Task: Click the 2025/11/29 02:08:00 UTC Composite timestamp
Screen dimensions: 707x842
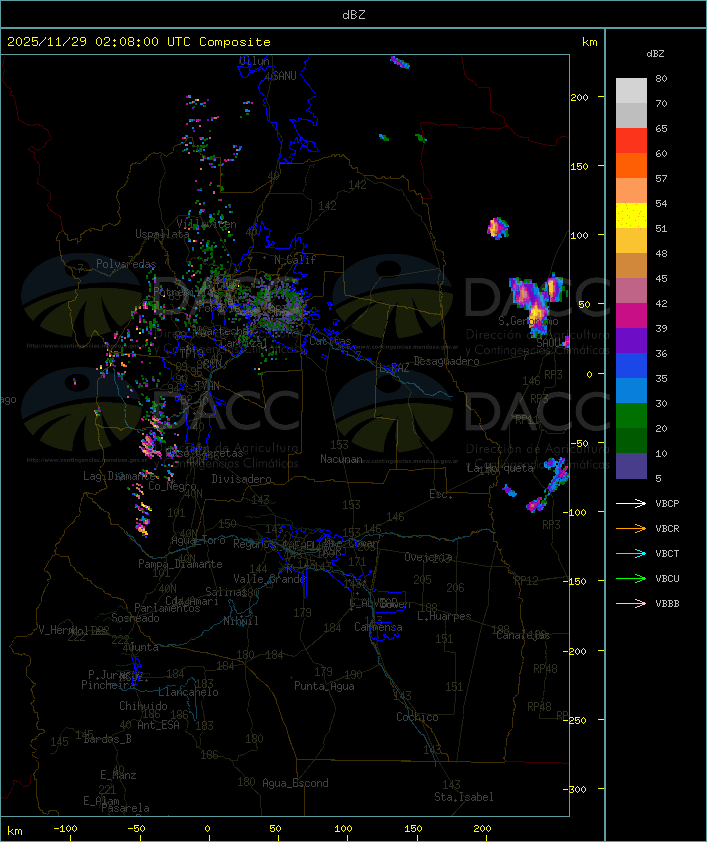Action: coord(139,42)
